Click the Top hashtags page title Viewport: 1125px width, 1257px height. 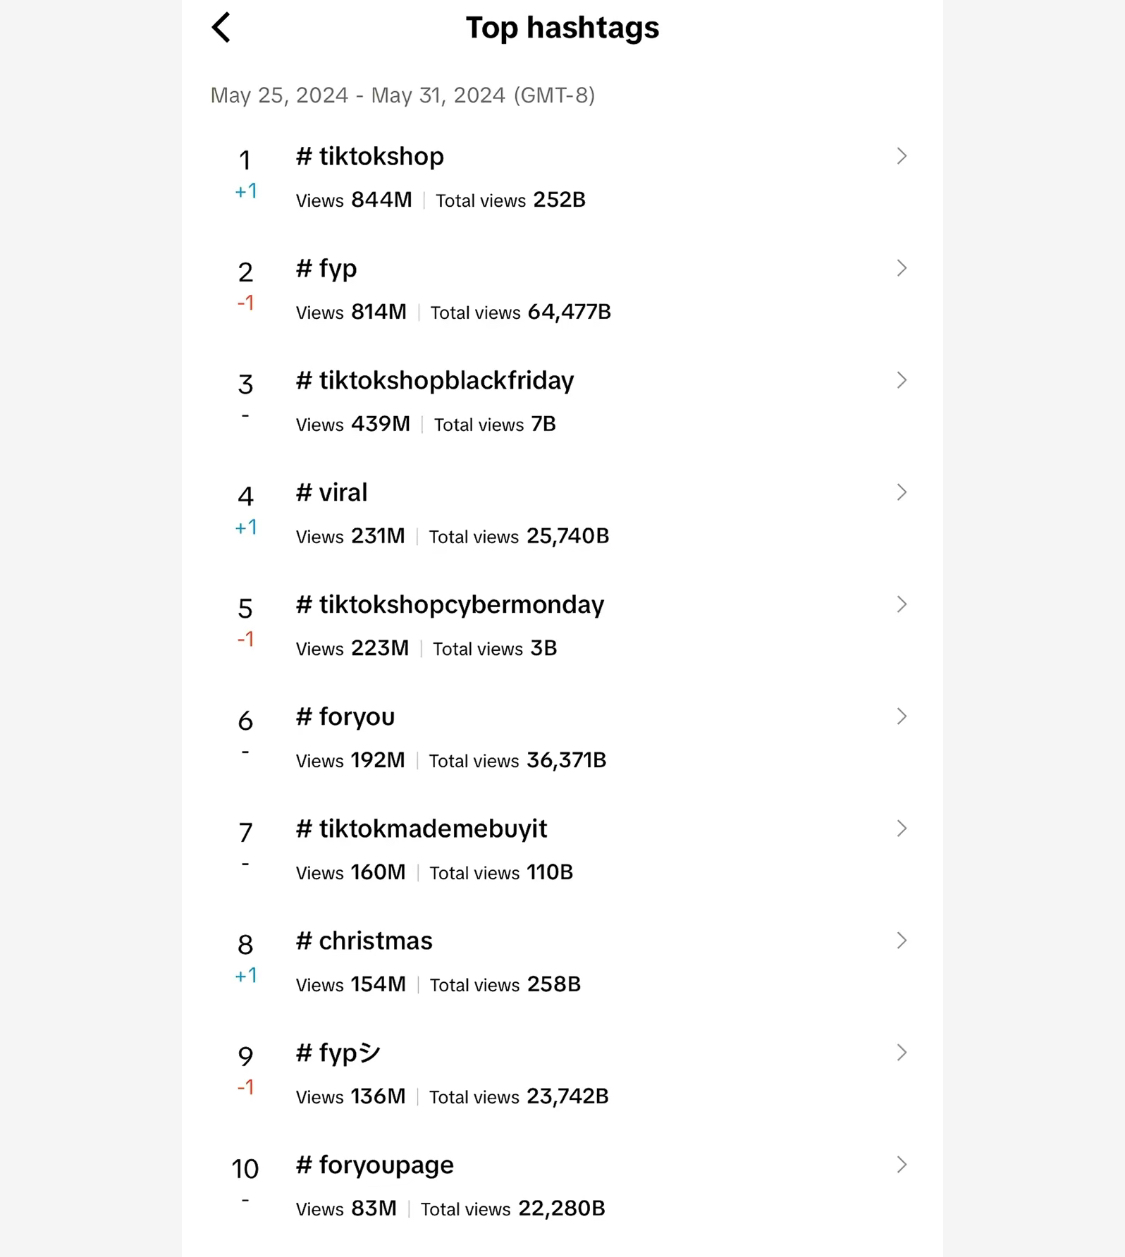coord(562,28)
